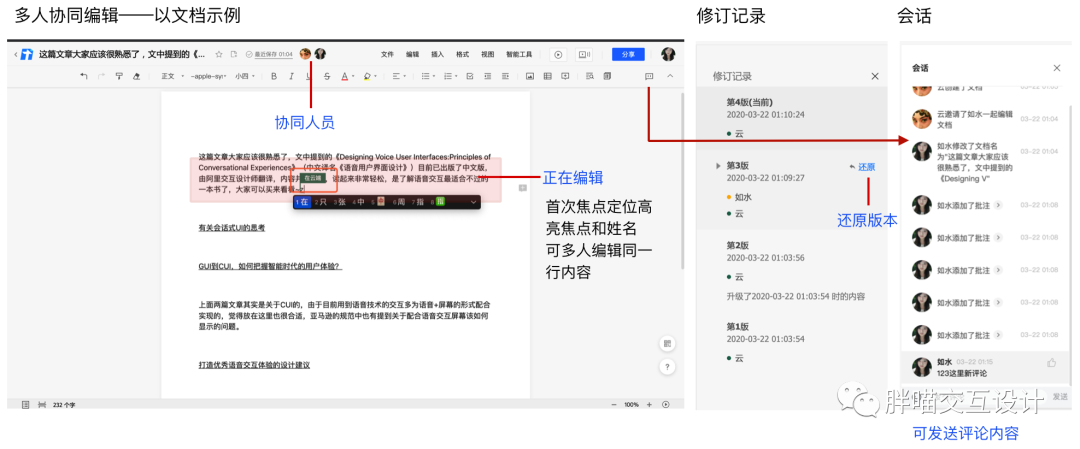The image size is (1080, 449).
Task: Close the 会话 panel
Action: [x=1057, y=67]
